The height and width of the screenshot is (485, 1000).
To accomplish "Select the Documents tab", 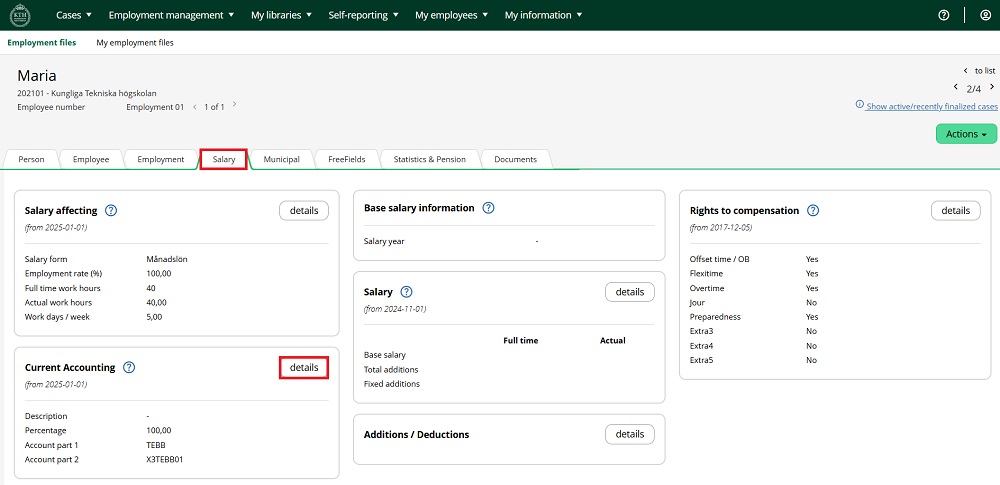I will [x=515, y=159].
